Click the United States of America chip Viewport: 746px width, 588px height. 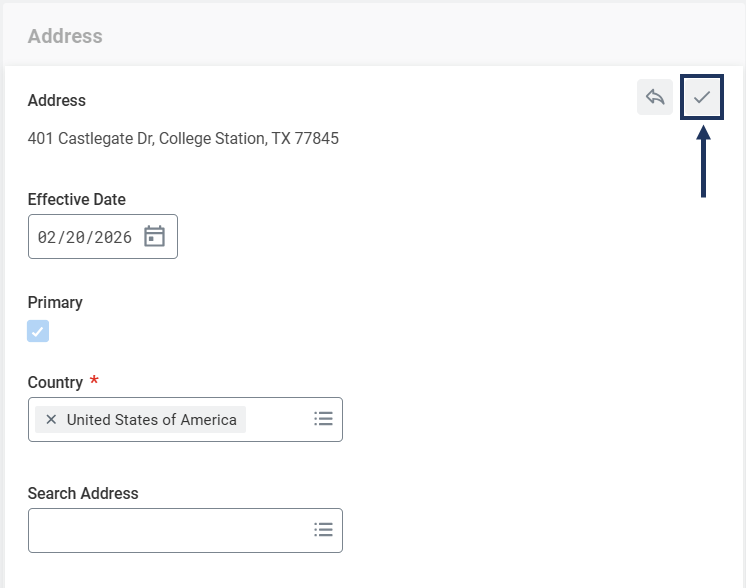pyautogui.click(x=151, y=420)
